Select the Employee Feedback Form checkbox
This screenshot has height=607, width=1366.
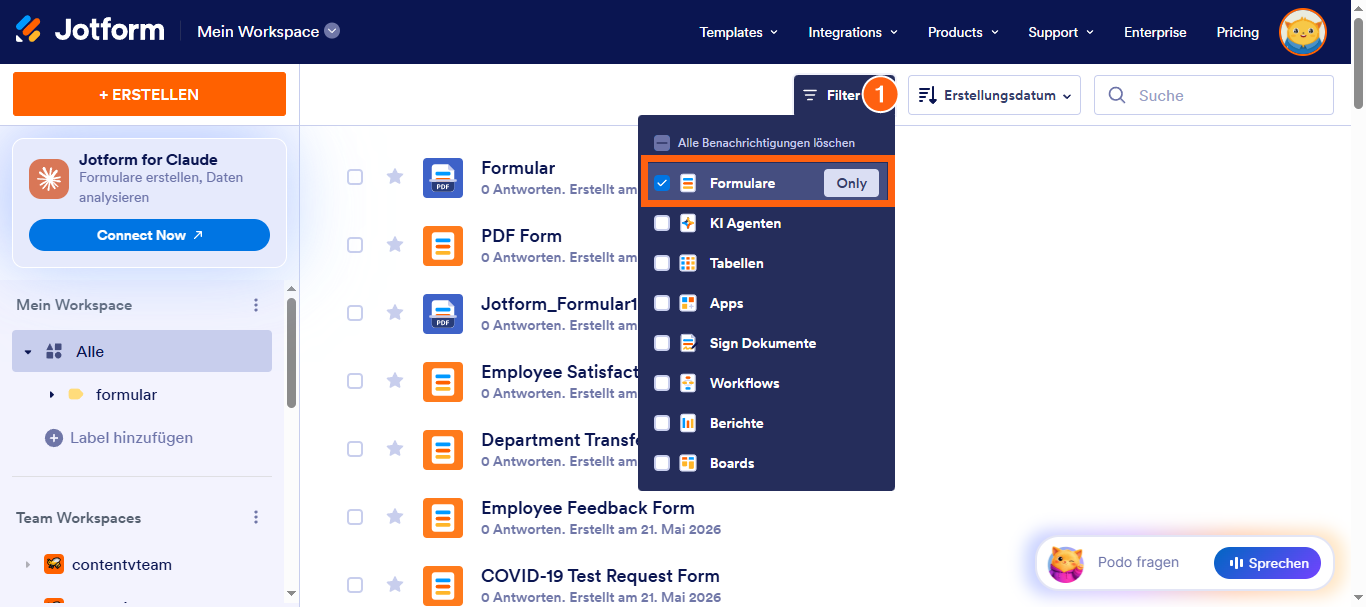click(355, 517)
